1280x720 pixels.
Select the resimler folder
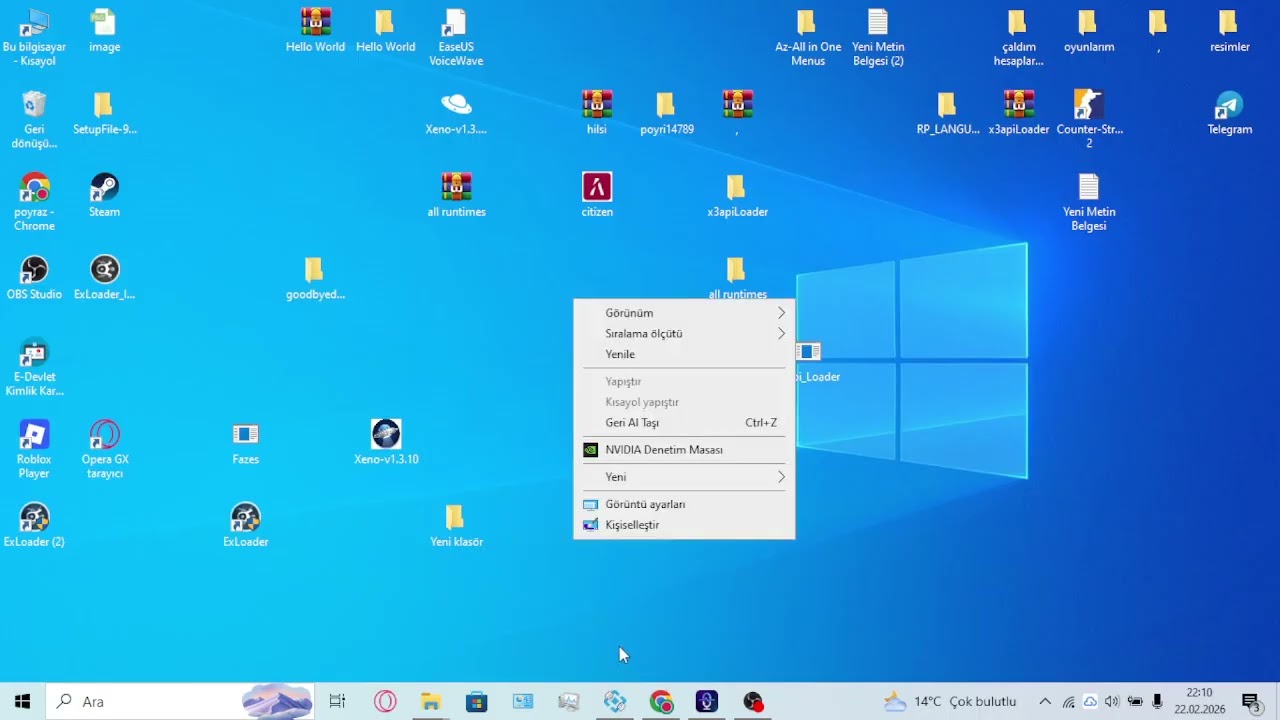[x=1229, y=30]
